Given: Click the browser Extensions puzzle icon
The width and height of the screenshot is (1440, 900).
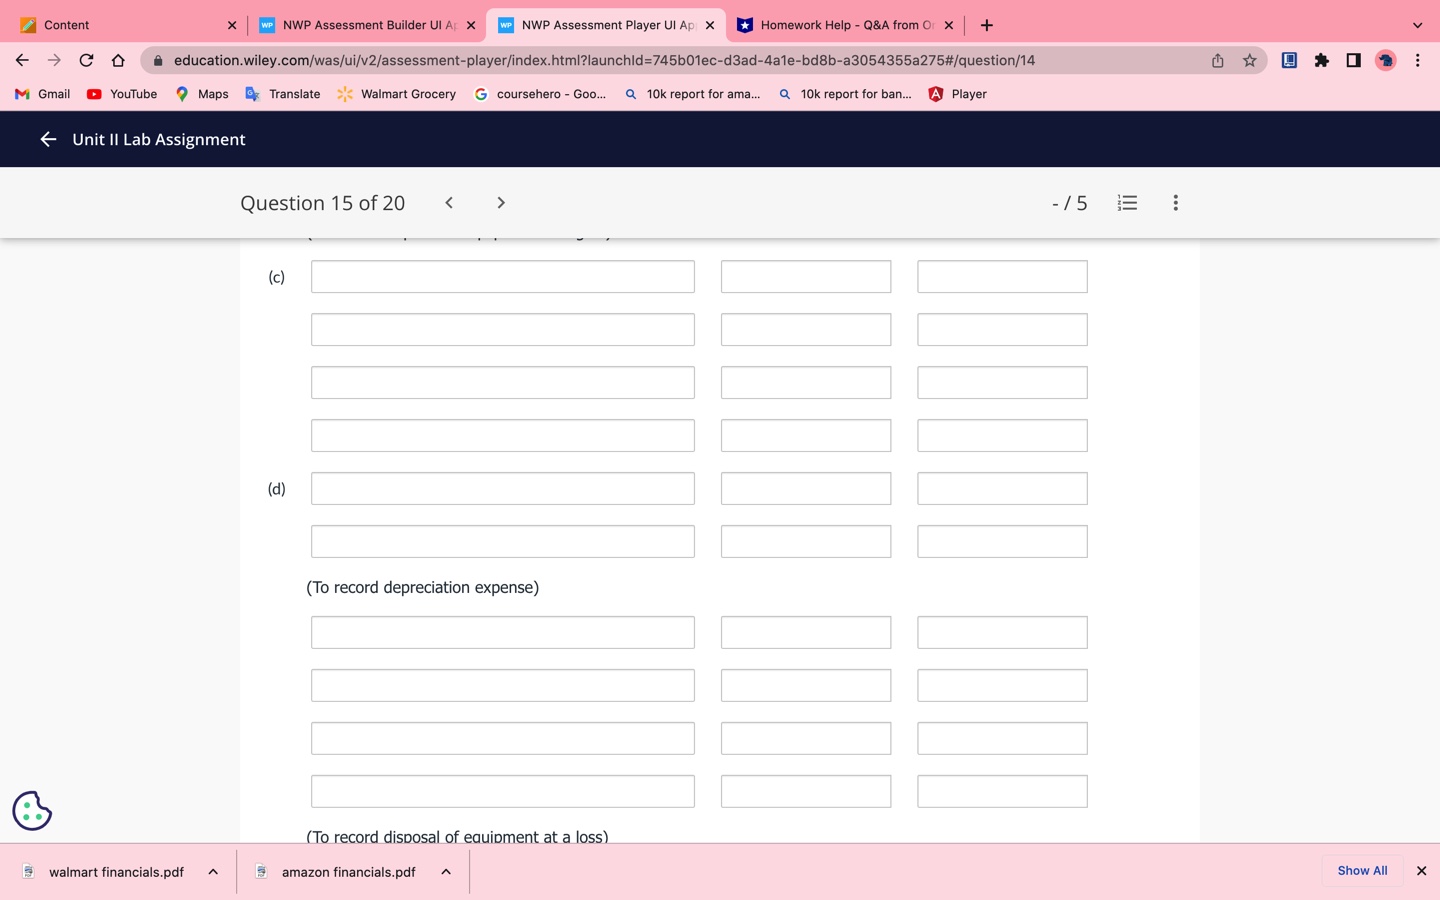Looking at the screenshot, I should pyautogui.click(x=1321, y=60).
